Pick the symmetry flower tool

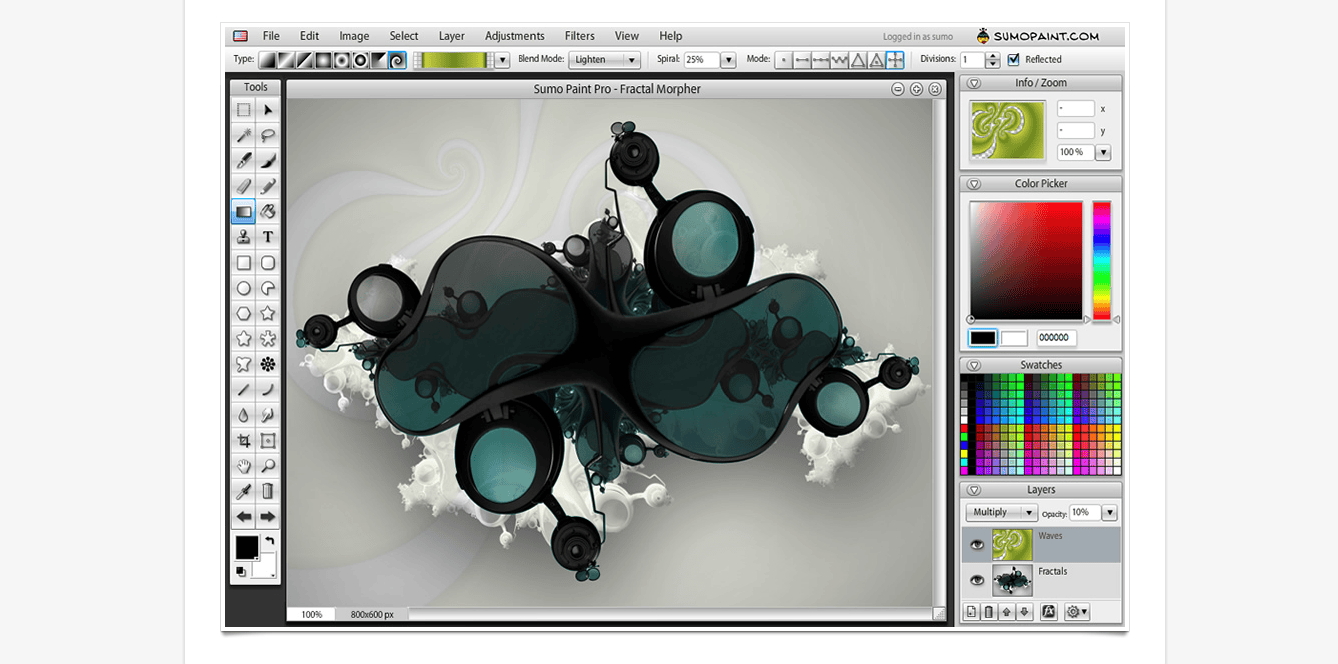coord(268,364)
